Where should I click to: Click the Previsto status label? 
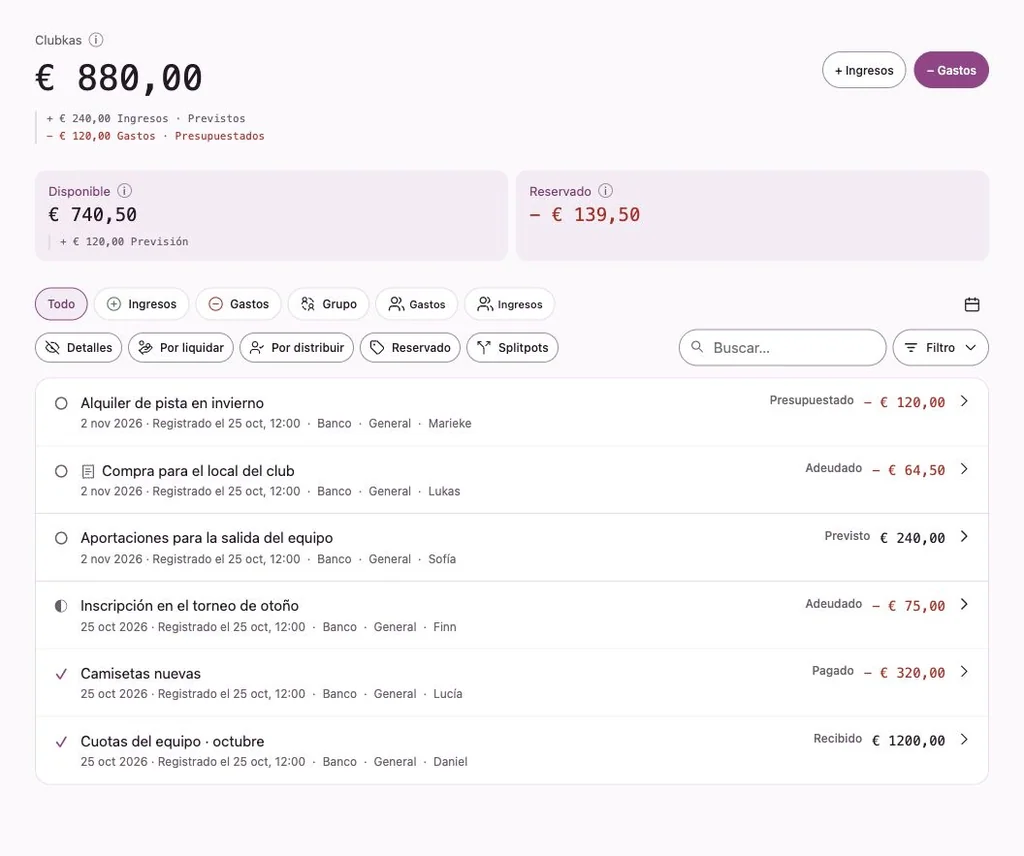(847, 536)
